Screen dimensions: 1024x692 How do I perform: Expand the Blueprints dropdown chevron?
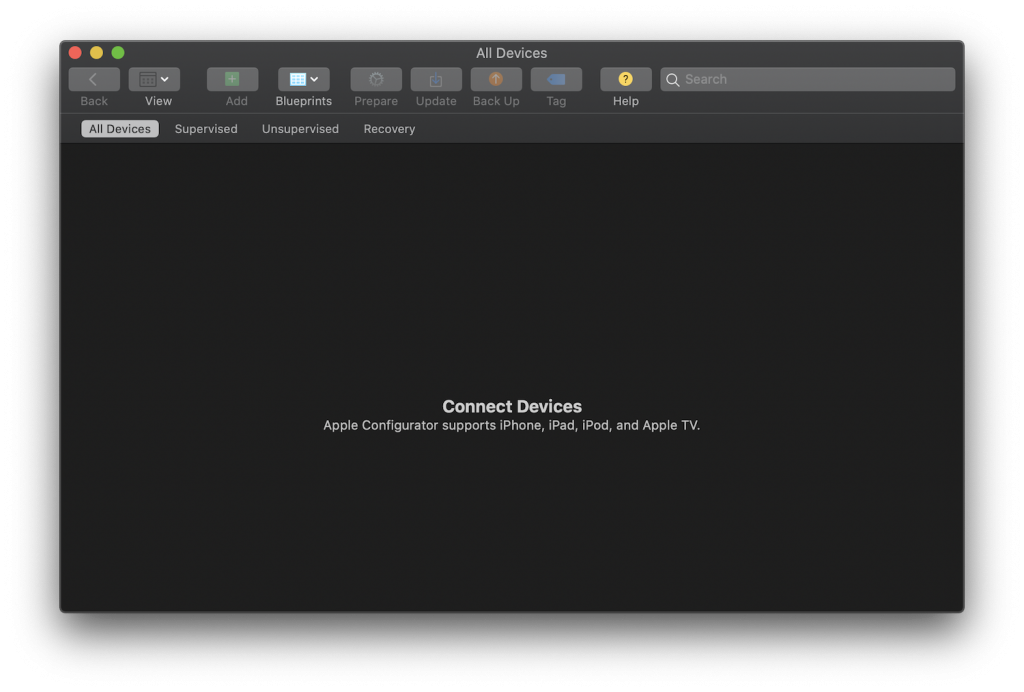(x=314, y=78)
